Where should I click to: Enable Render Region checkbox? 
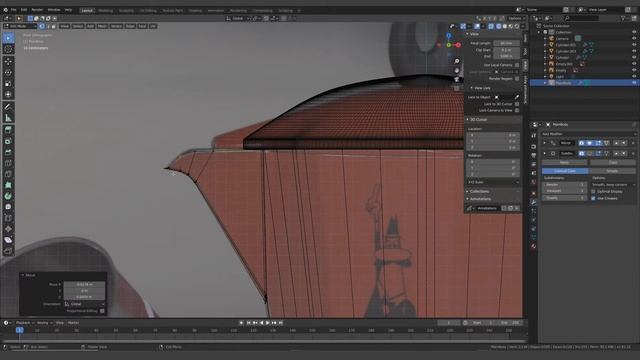(x=517, y=78)
